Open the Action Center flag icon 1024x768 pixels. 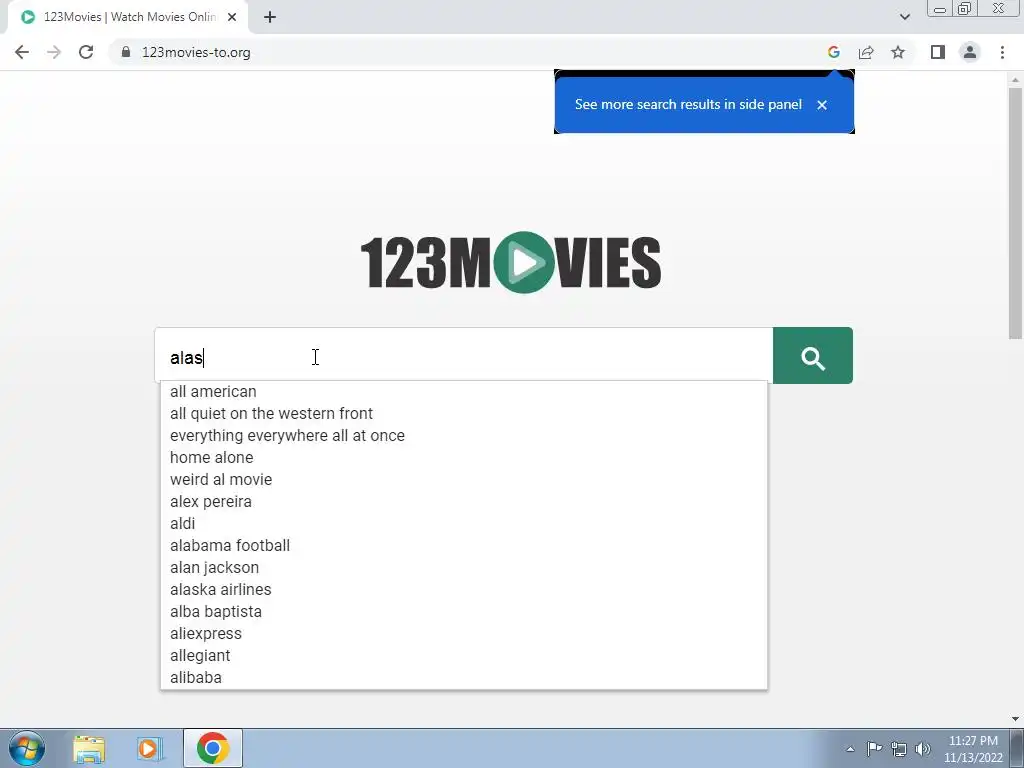(874, 748)
